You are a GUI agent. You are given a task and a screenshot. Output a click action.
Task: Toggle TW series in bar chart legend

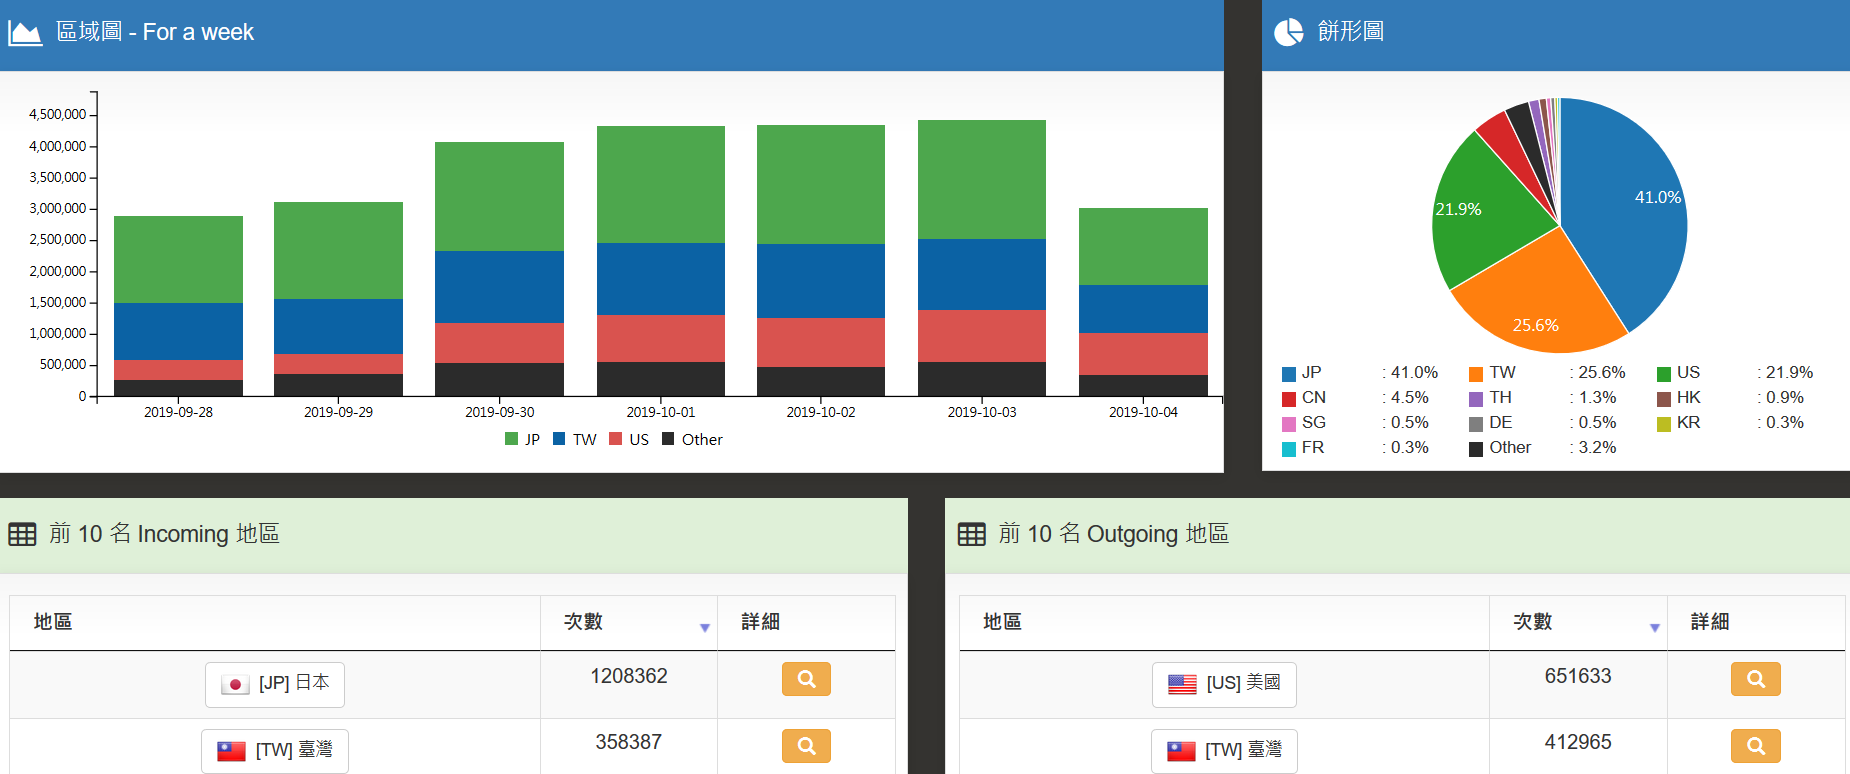tap(575, 440)
